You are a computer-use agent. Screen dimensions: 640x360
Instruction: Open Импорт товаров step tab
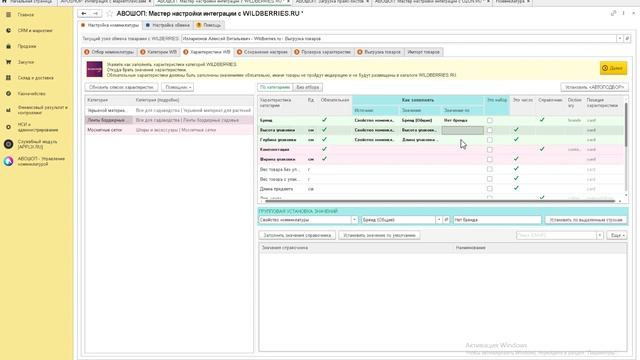click(423, 52)
